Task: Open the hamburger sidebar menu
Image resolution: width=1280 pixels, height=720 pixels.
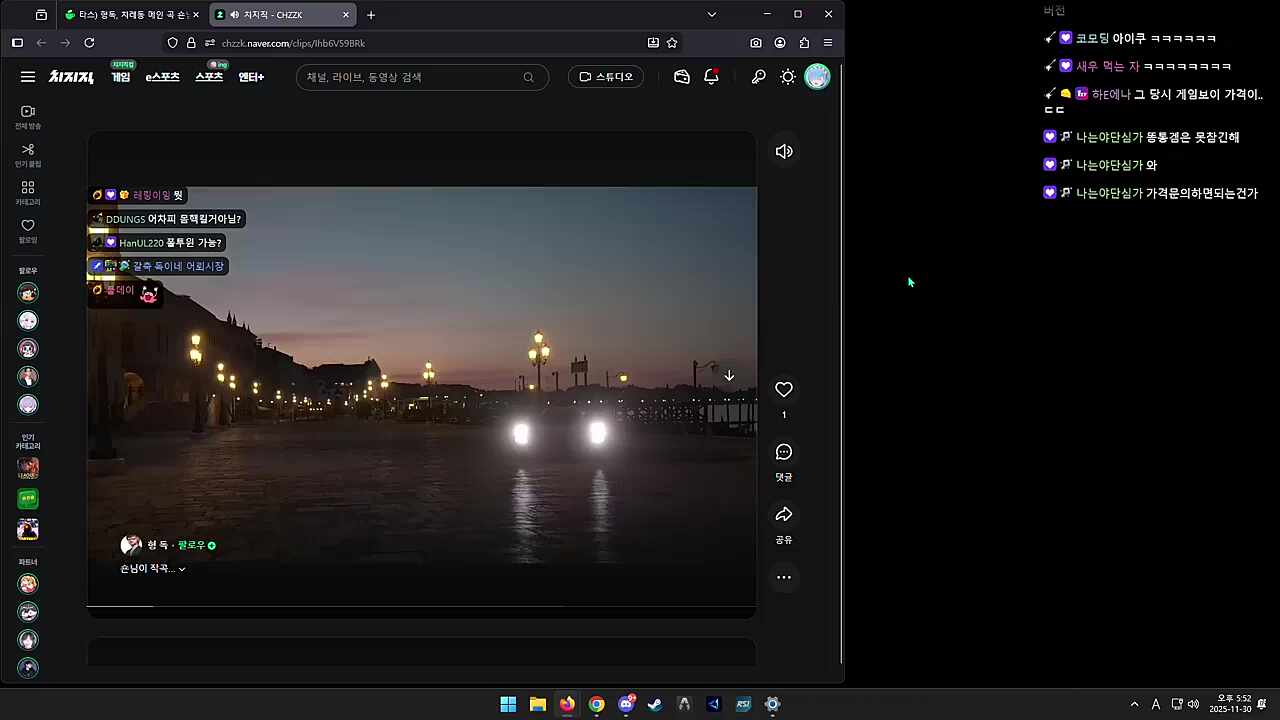Action: click(x=28, y=77)
